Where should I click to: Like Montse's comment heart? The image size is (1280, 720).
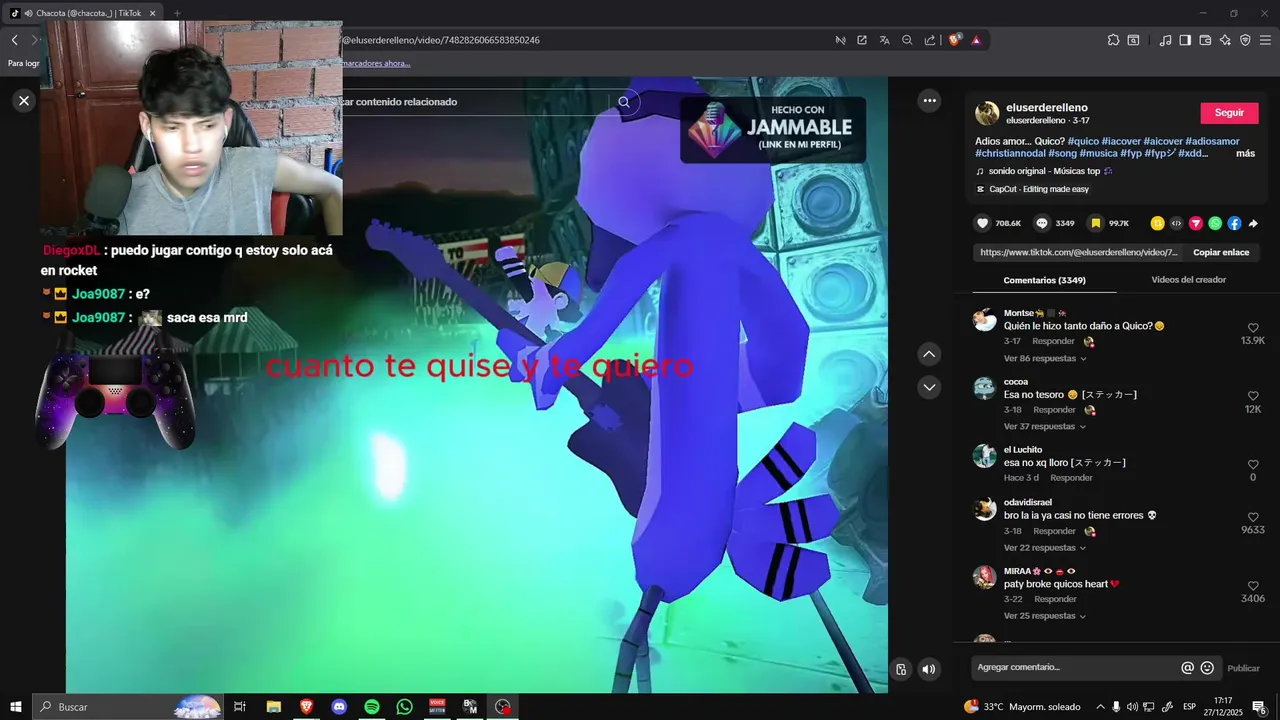point(1253,328)
